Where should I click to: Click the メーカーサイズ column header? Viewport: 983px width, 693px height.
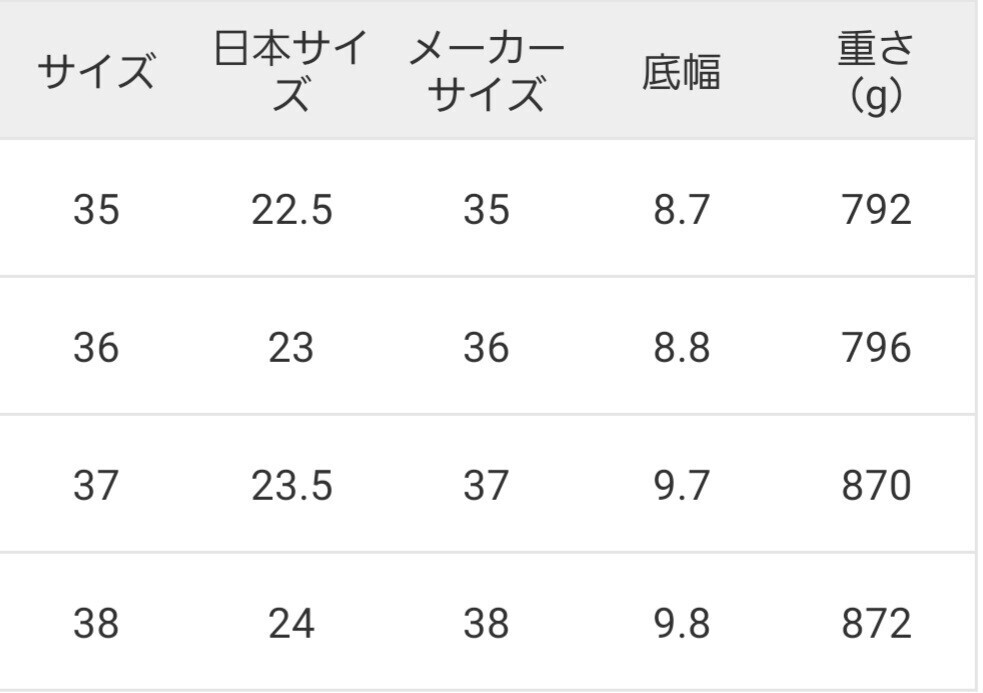(x=486, y=71)
